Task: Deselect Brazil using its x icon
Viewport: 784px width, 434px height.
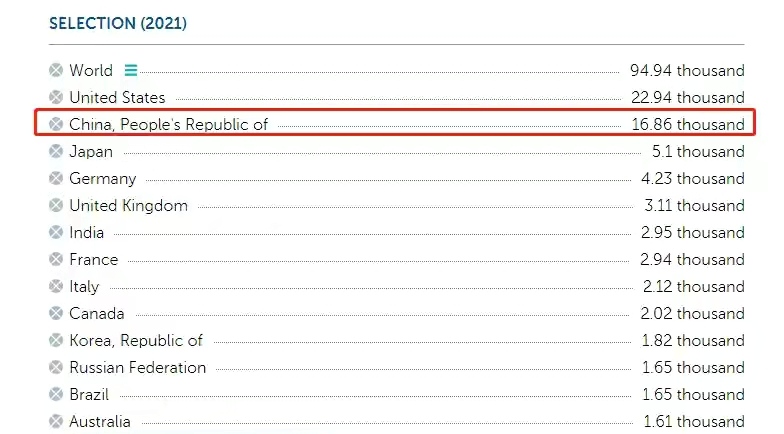Action: click(56, 395)
